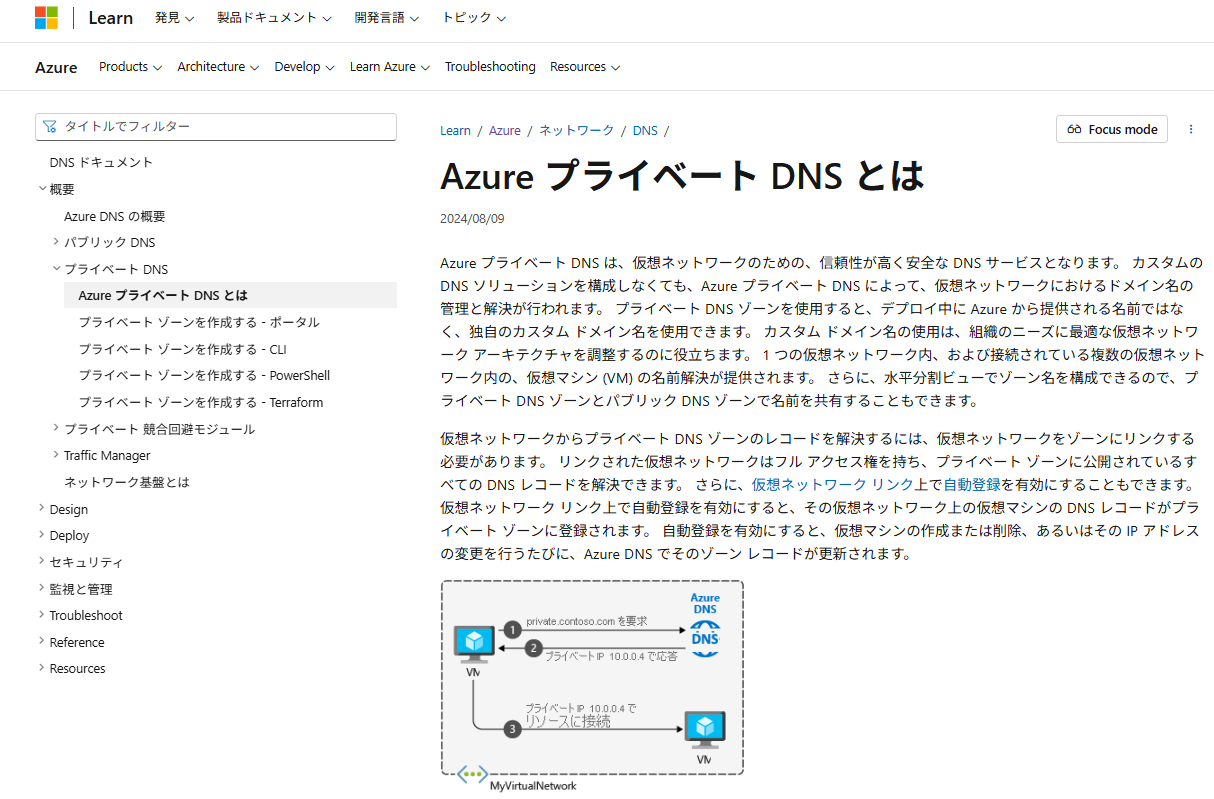Open プライベート ゾーンを作成する - Terraform

click(201, 402)
